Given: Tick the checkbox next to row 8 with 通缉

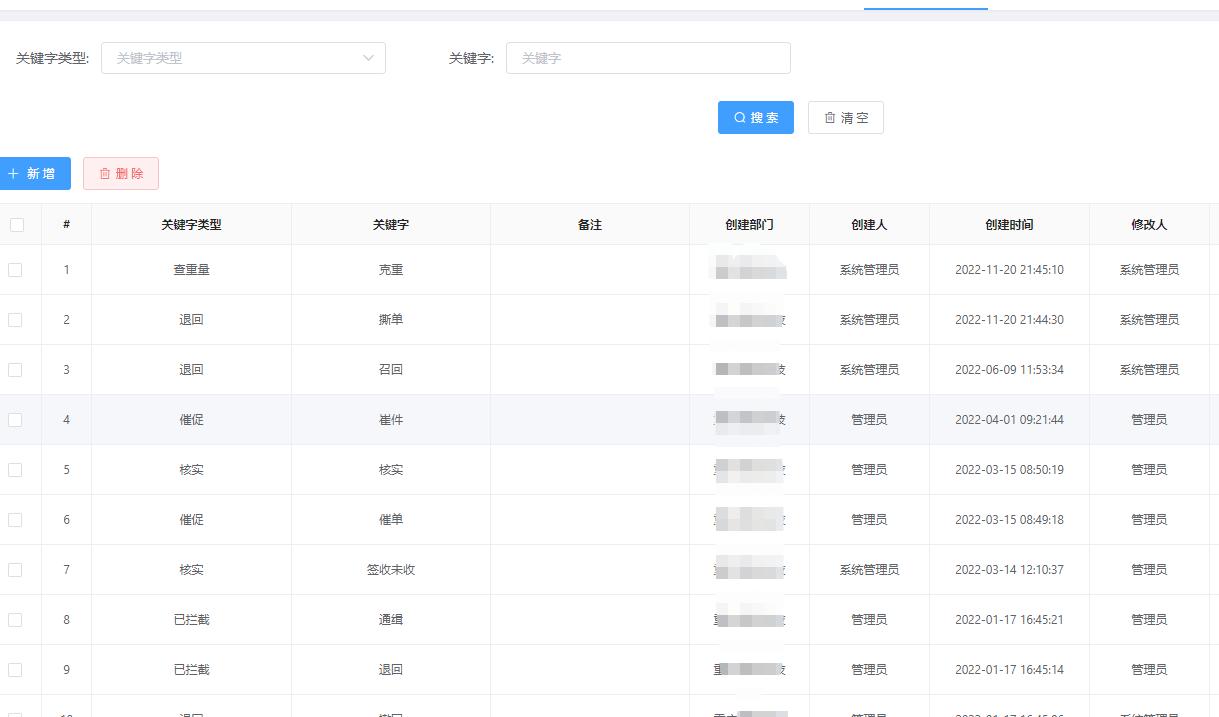Looking at the screenshot, I should [16, 619].
